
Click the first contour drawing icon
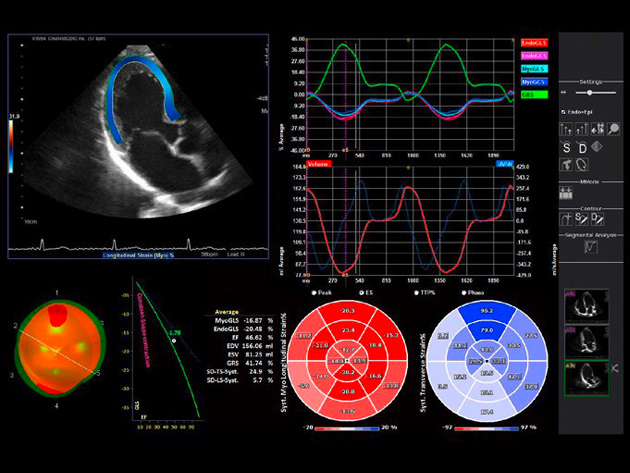pyautogui.click(x=566, y=218)
